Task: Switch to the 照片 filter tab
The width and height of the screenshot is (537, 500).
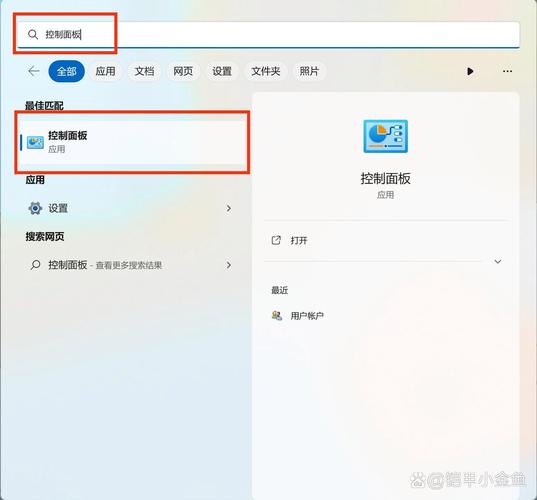Action: pyautogui.click(x=309, y=71)
